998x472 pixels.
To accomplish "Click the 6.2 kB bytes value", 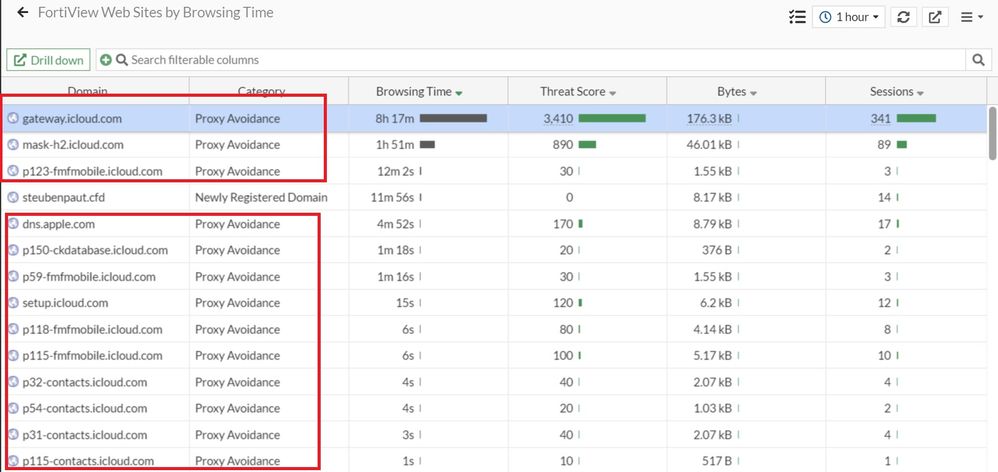I will coord(715,303).
